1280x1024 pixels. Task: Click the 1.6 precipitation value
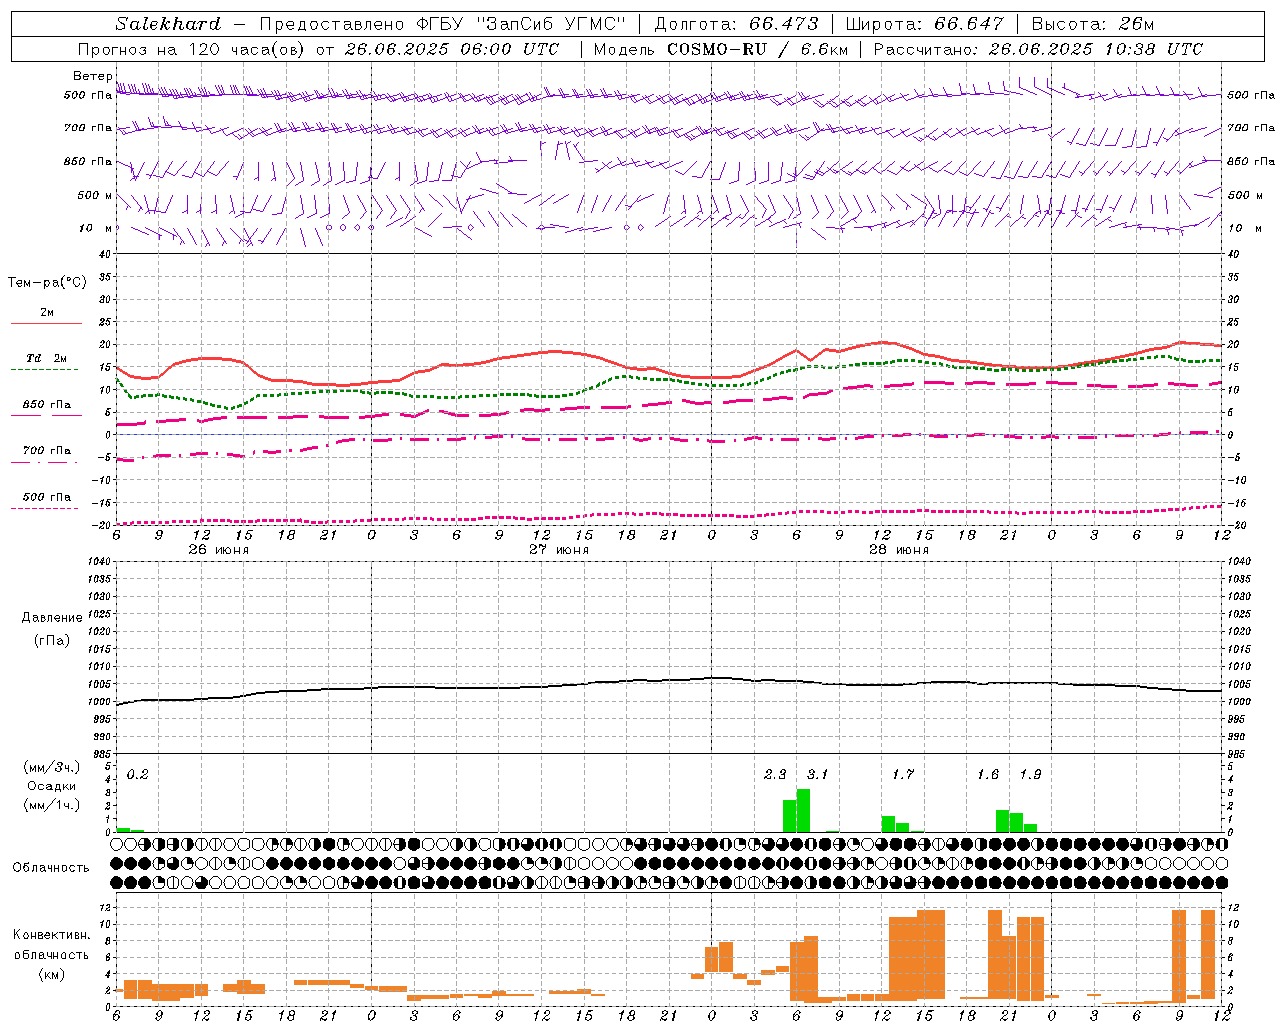[988, 775]
